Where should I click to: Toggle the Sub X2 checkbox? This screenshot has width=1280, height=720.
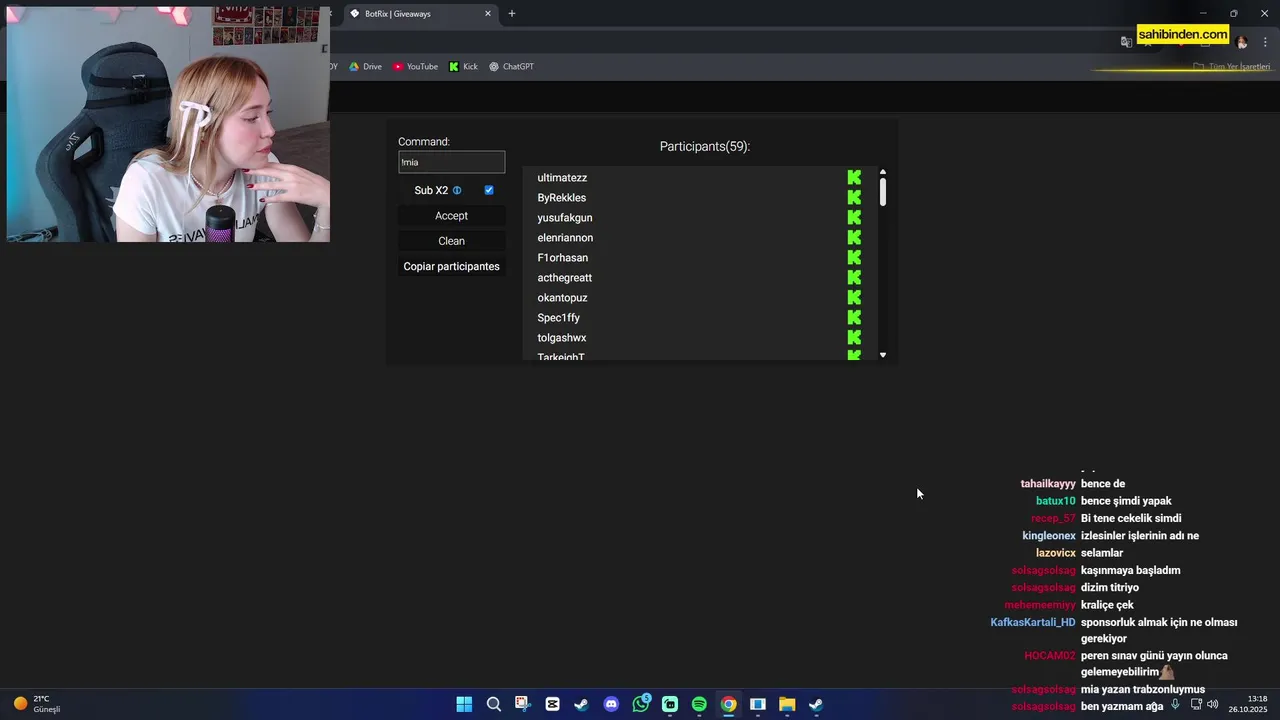pyautogui.click(x=489, y=190)
